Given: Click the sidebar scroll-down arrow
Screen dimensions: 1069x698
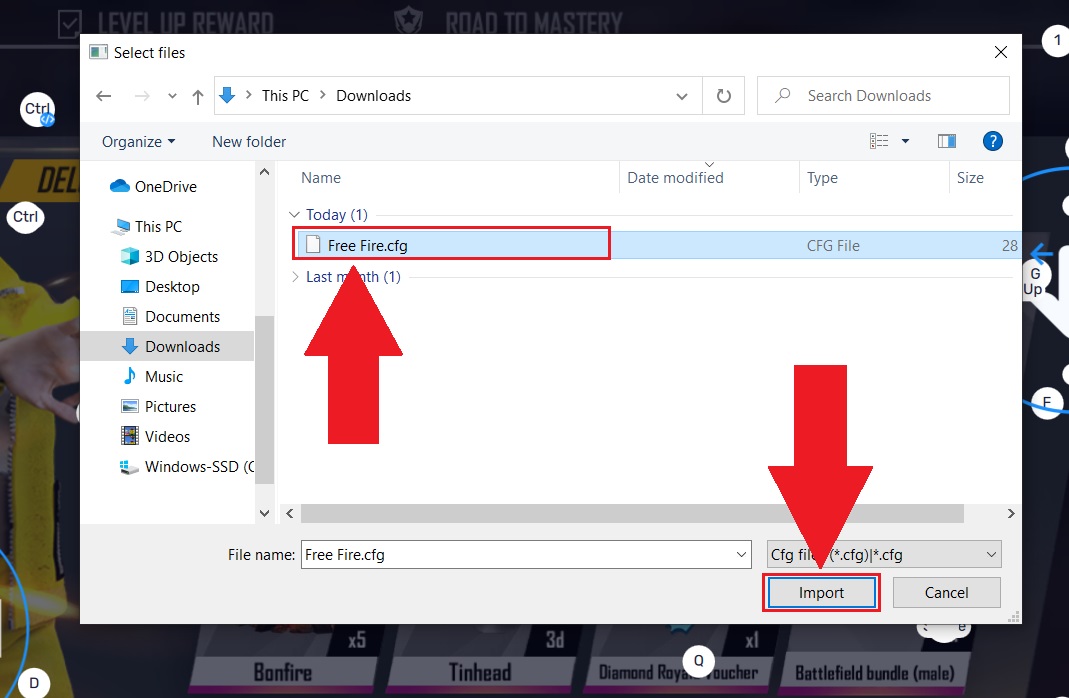Looking at the screenshot, I should click(x=265, y=513).
